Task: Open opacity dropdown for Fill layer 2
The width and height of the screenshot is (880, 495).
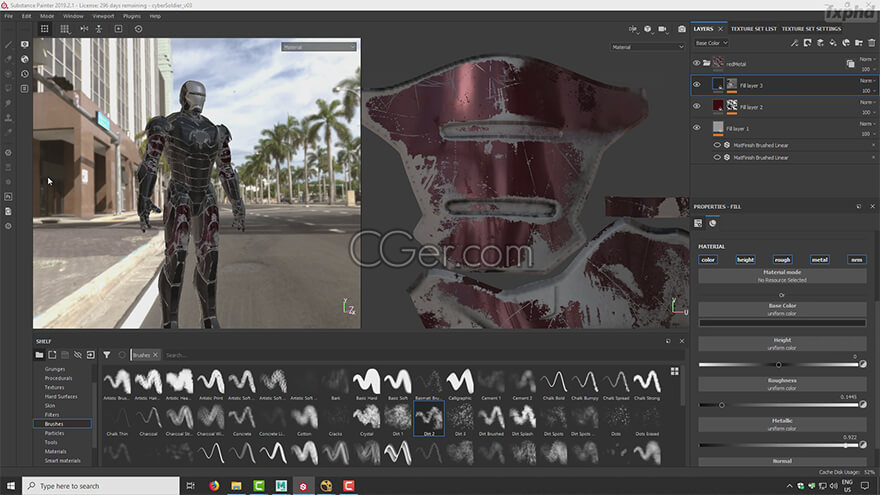Action: [x=868, y=112]
